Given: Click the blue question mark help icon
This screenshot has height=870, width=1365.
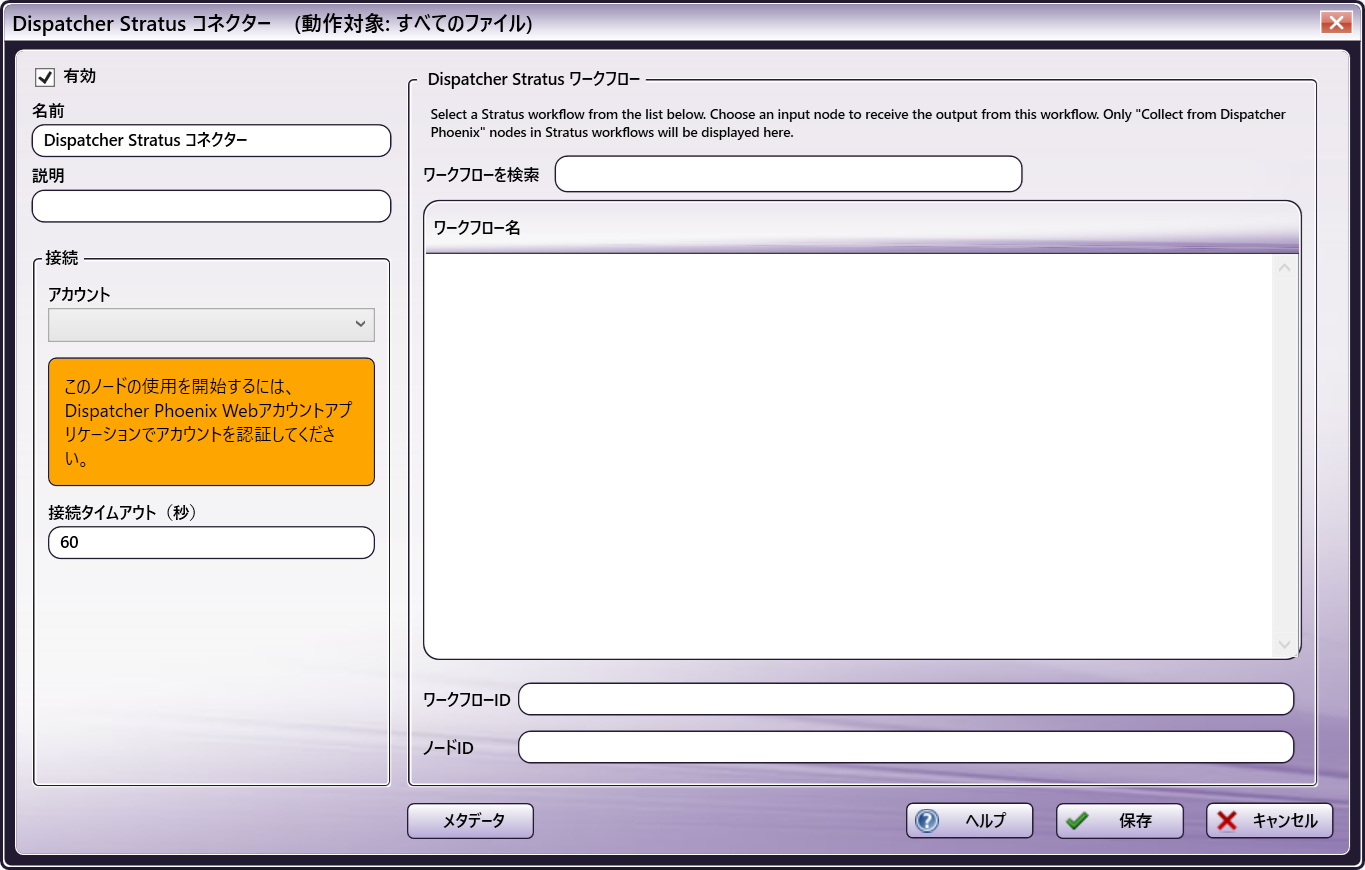Looking at the screenshot, I should (927, 821).
